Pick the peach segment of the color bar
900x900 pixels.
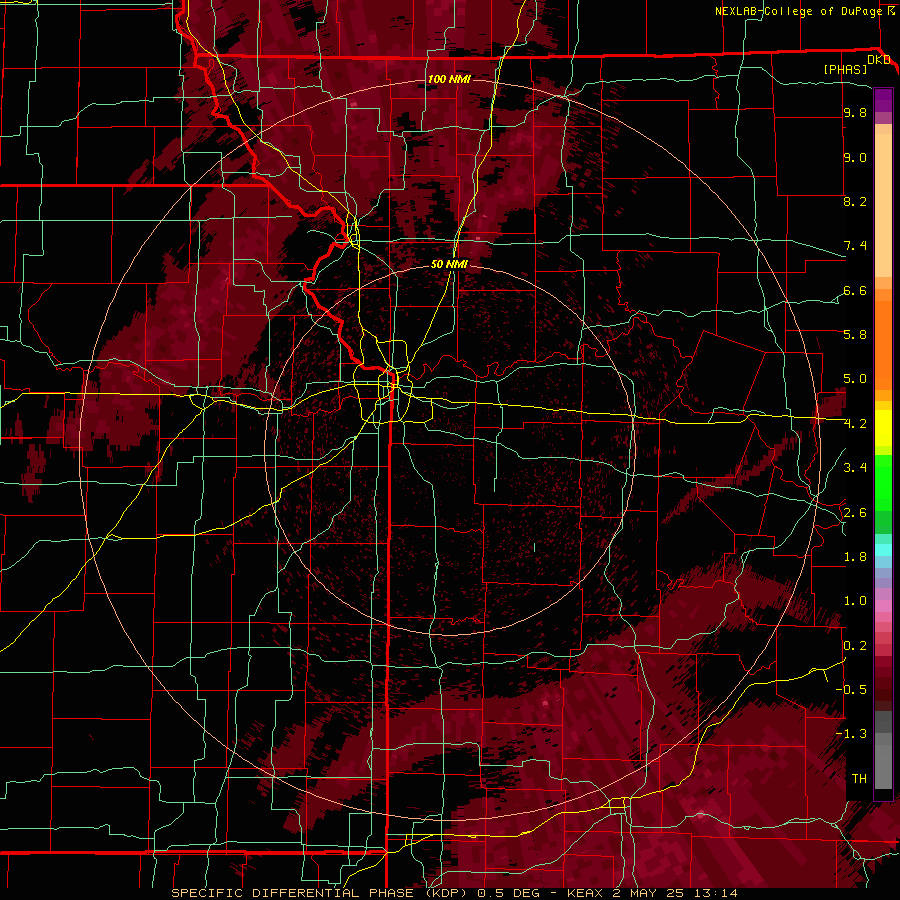pyautogui.click(x=883, y=207)
